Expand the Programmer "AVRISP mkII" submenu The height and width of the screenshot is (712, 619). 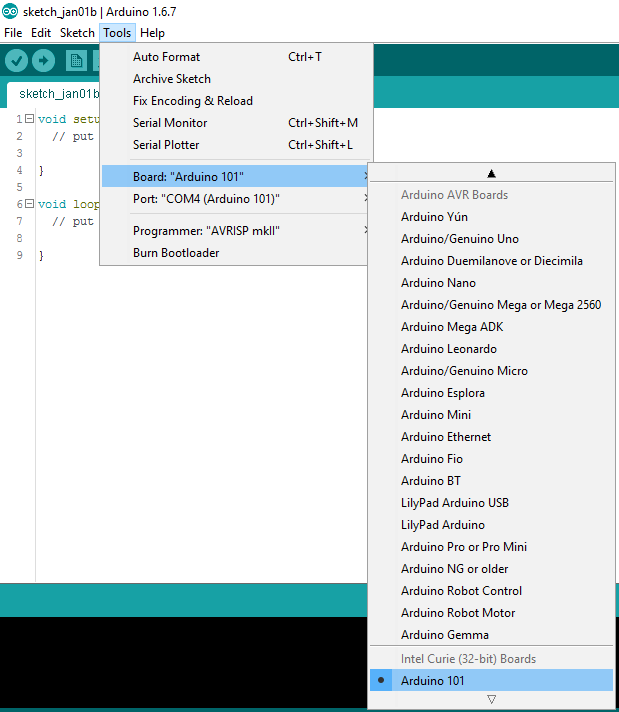click(234, 231)
